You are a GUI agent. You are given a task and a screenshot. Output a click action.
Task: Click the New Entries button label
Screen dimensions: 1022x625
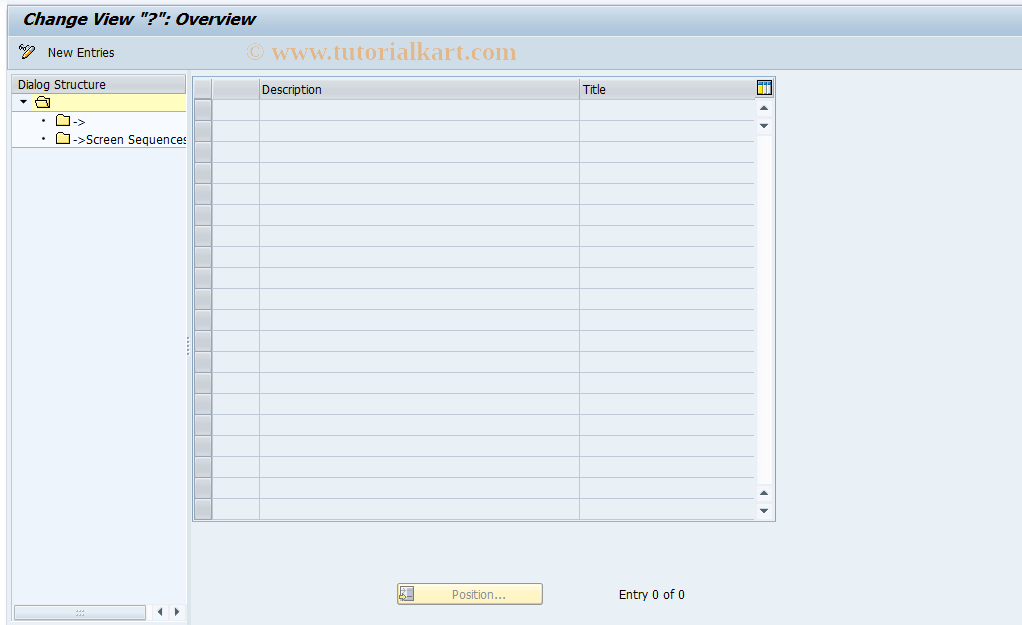tap(81, 53)
